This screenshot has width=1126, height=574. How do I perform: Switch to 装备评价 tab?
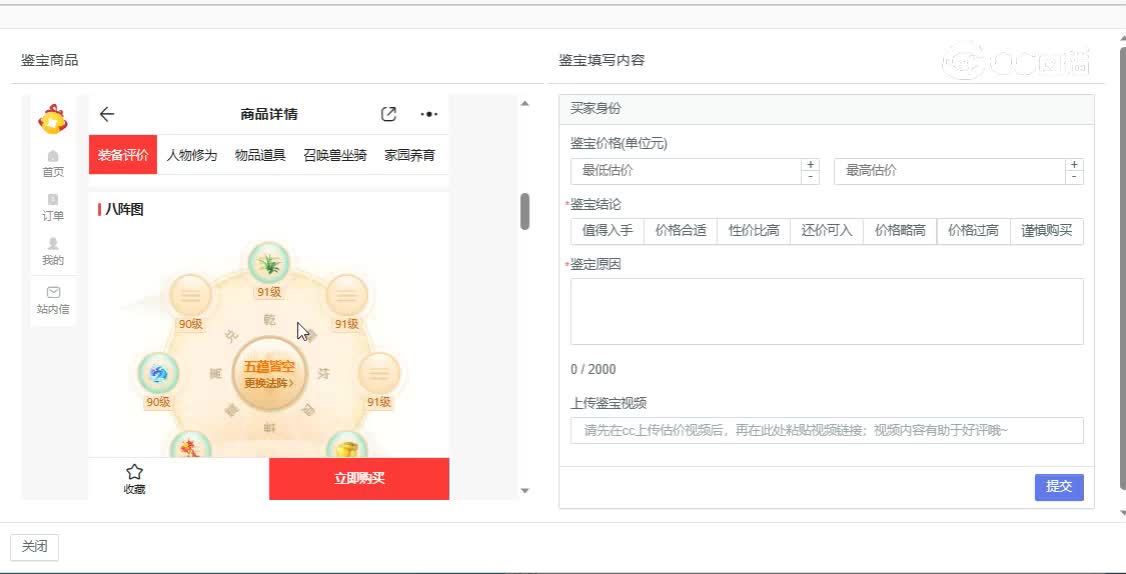coord(123,154)
